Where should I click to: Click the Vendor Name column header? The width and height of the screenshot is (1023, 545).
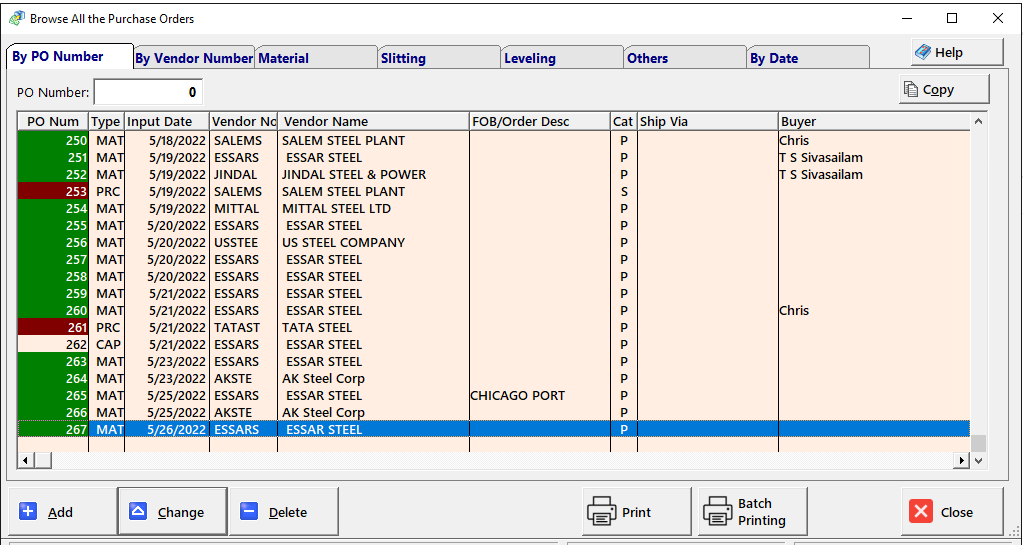[x=373, y=121]
